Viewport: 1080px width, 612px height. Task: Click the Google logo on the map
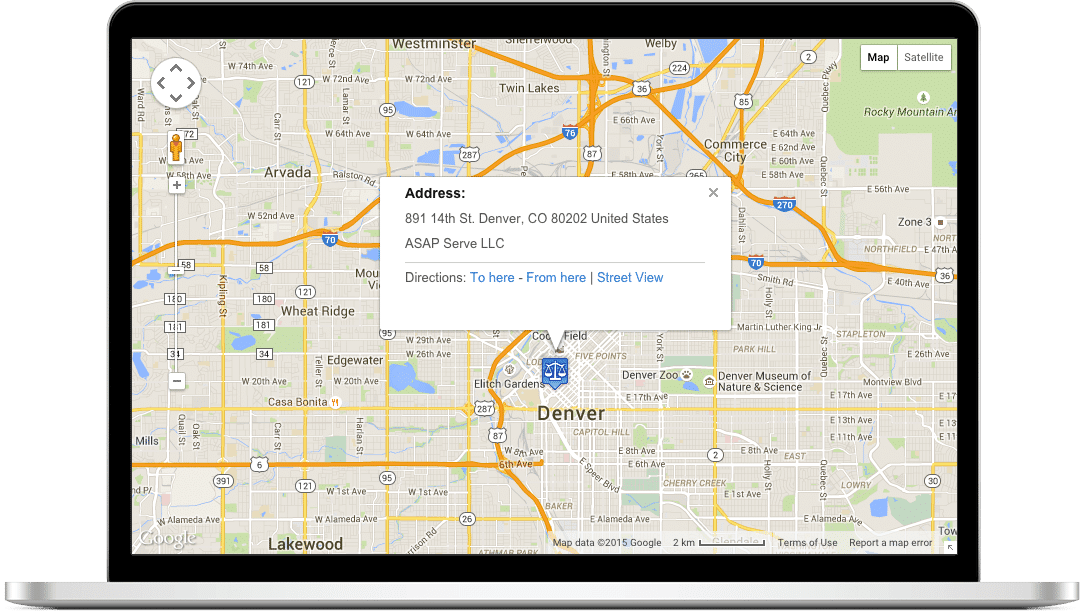(168, 538)
